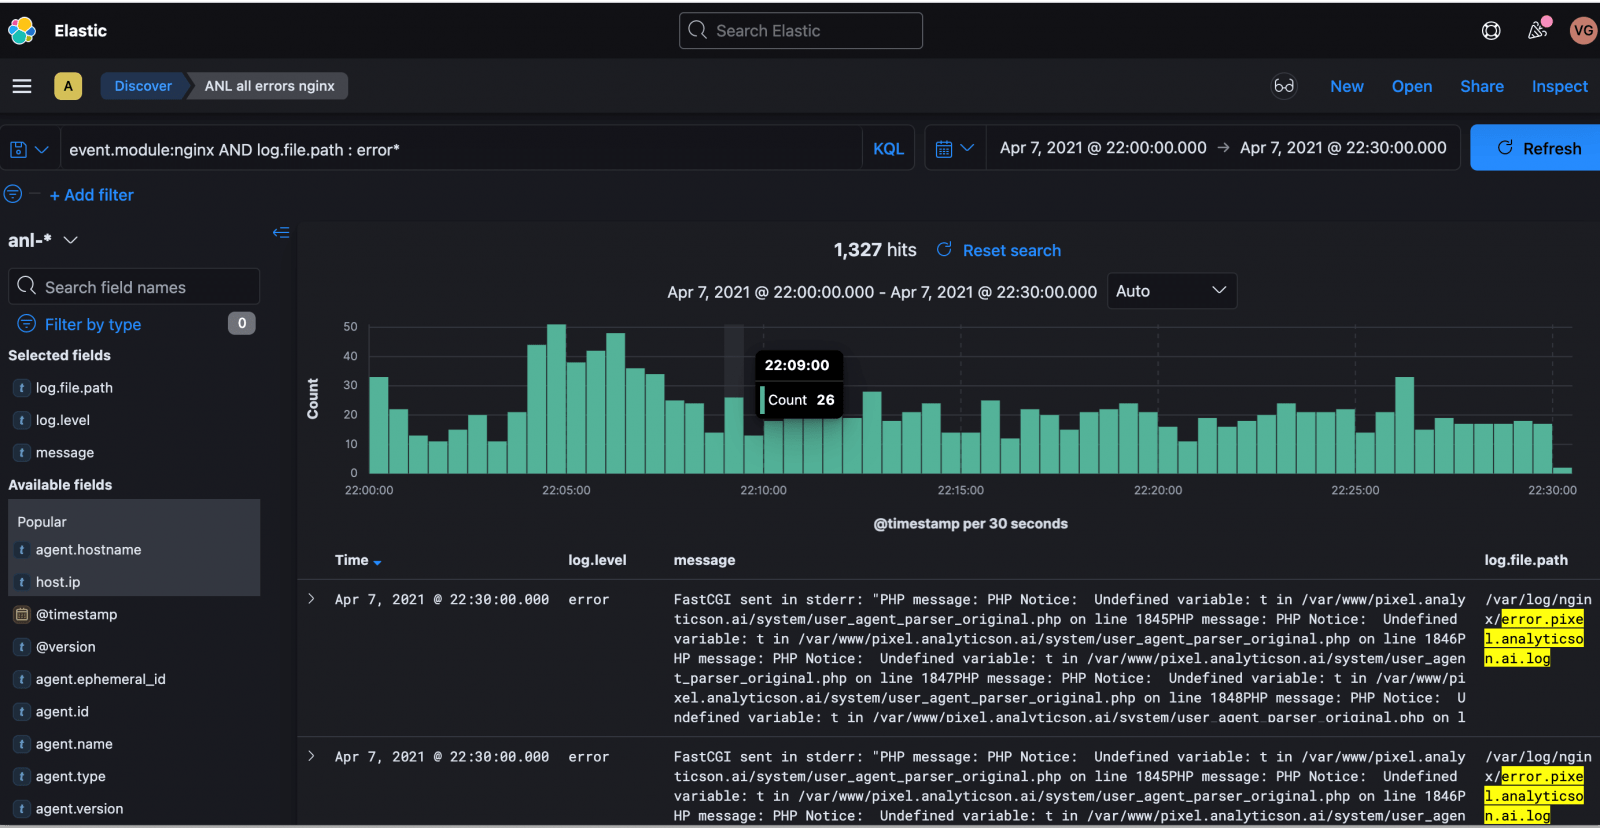1600x828 pixels.
Task: Click ANL all errors nginx breadcrumb
Action: point(270,86)
